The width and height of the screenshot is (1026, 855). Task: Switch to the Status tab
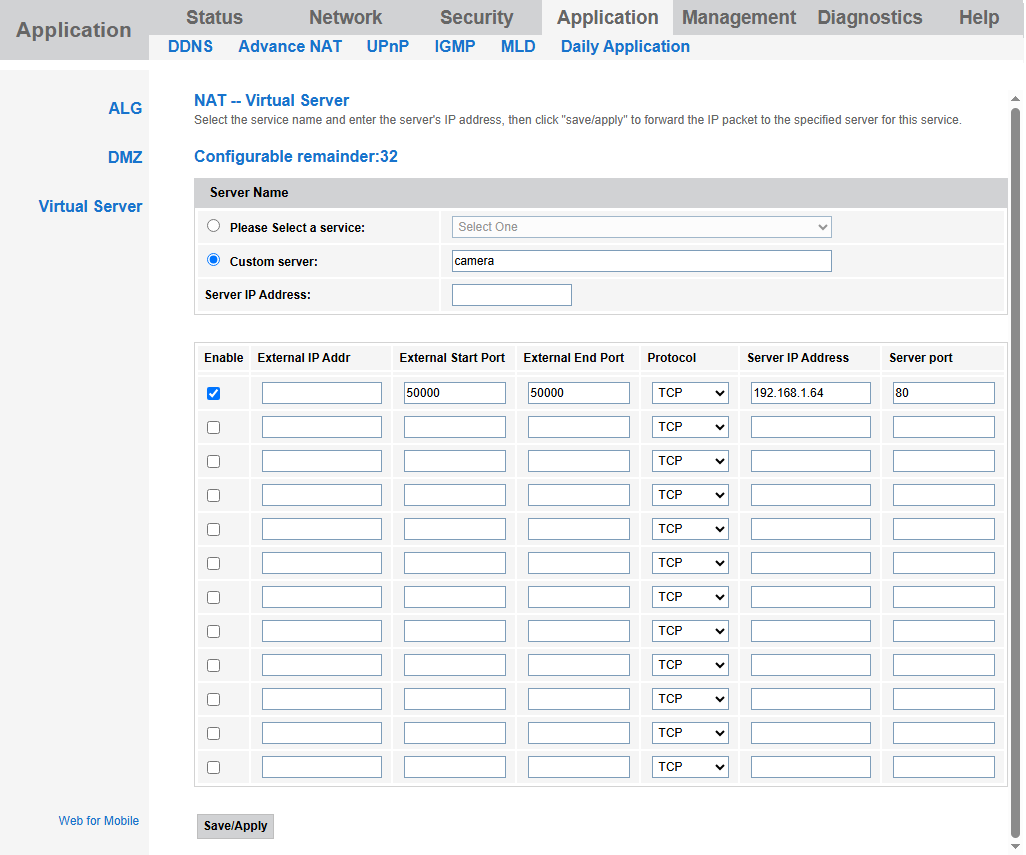pyautogui.click(x=214, y=17)
